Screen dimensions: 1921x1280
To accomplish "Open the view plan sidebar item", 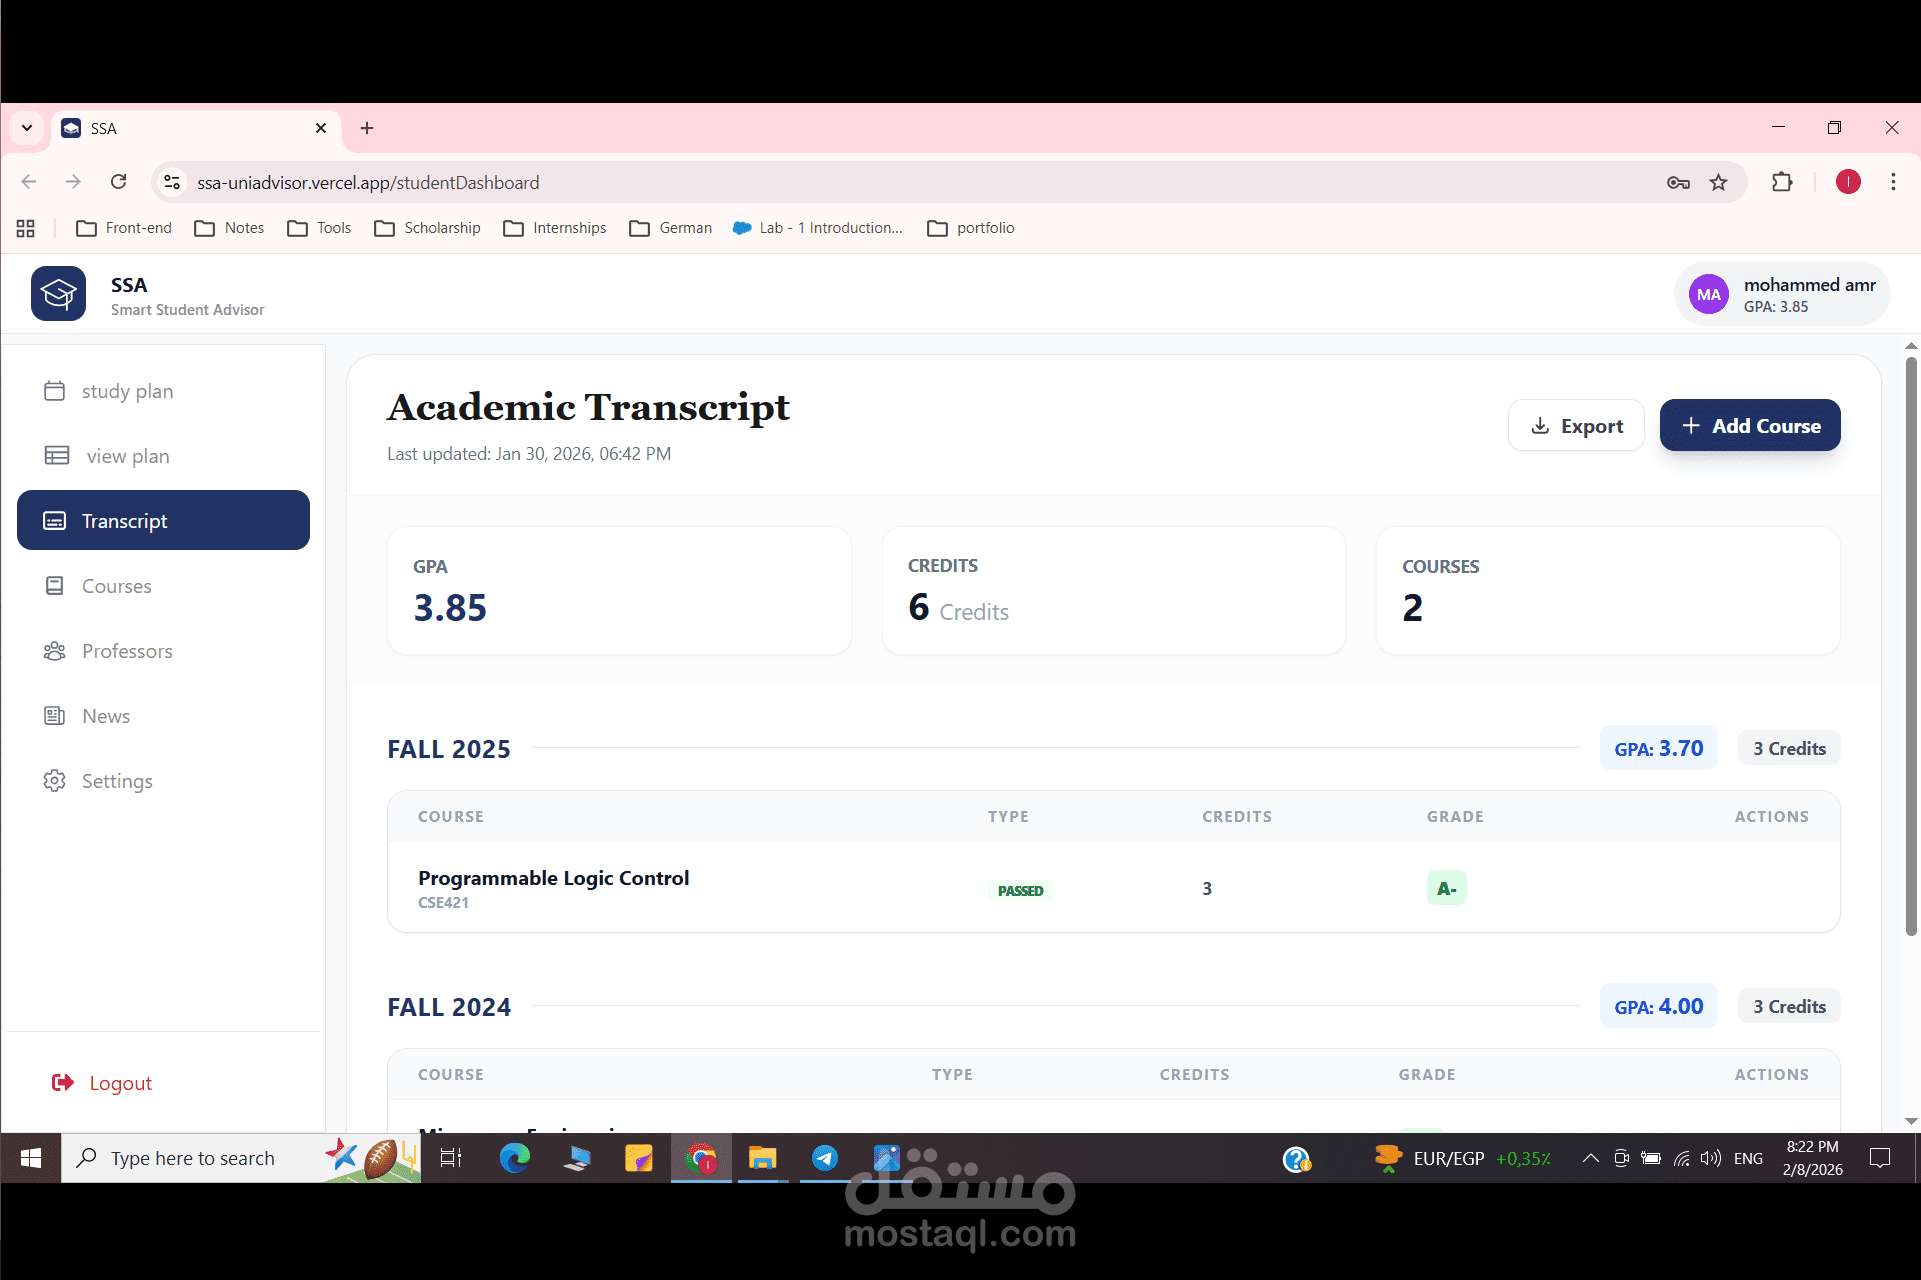I will tap(127, 456).
